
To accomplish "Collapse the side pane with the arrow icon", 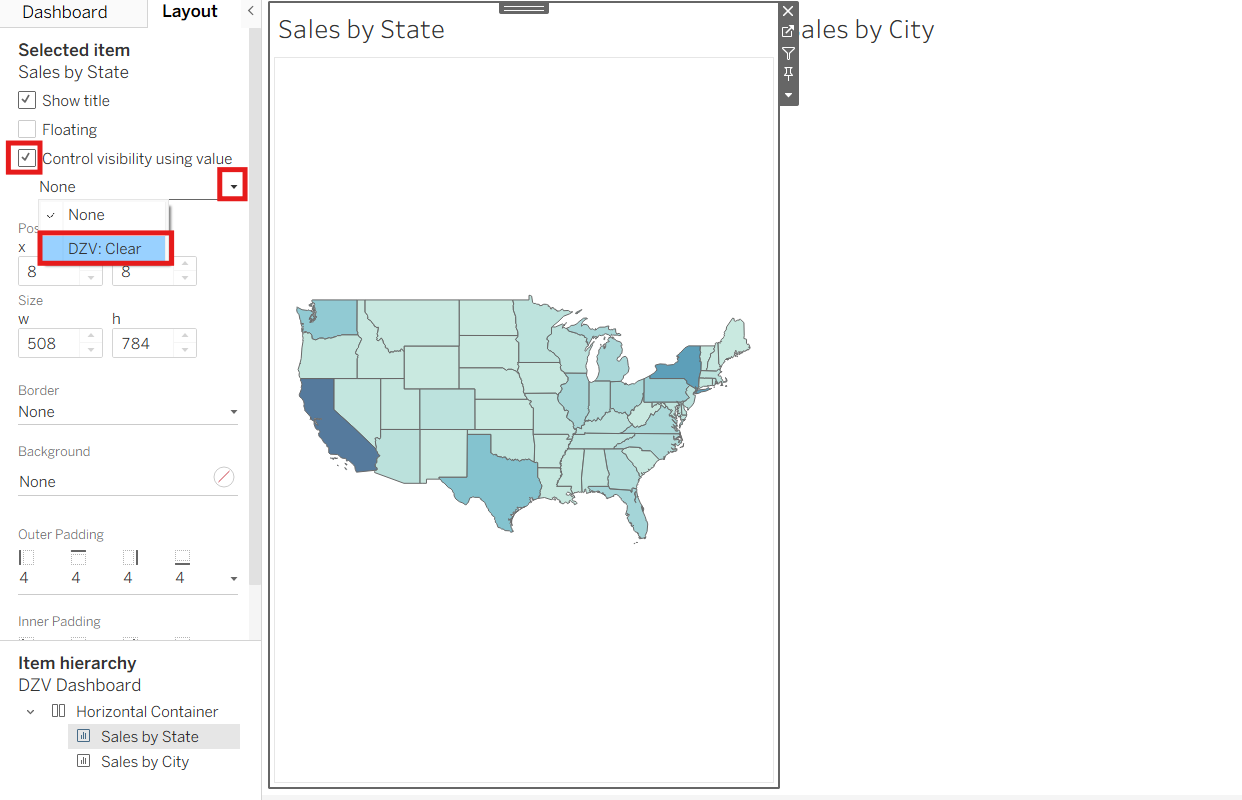I will tap(250, 12).
